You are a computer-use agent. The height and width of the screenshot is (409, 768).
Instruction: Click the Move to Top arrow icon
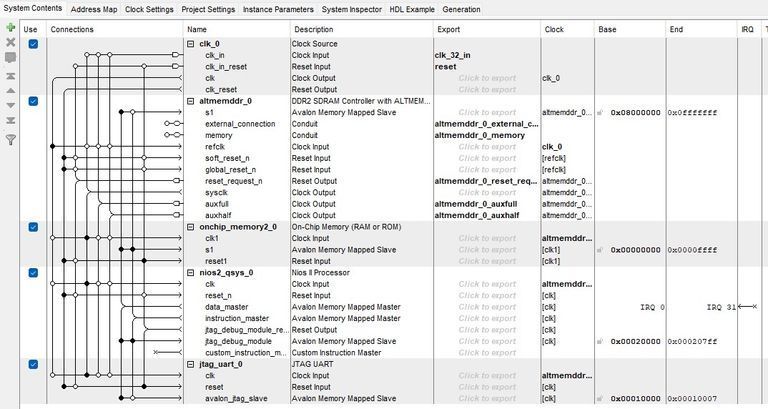pos(10,75)
